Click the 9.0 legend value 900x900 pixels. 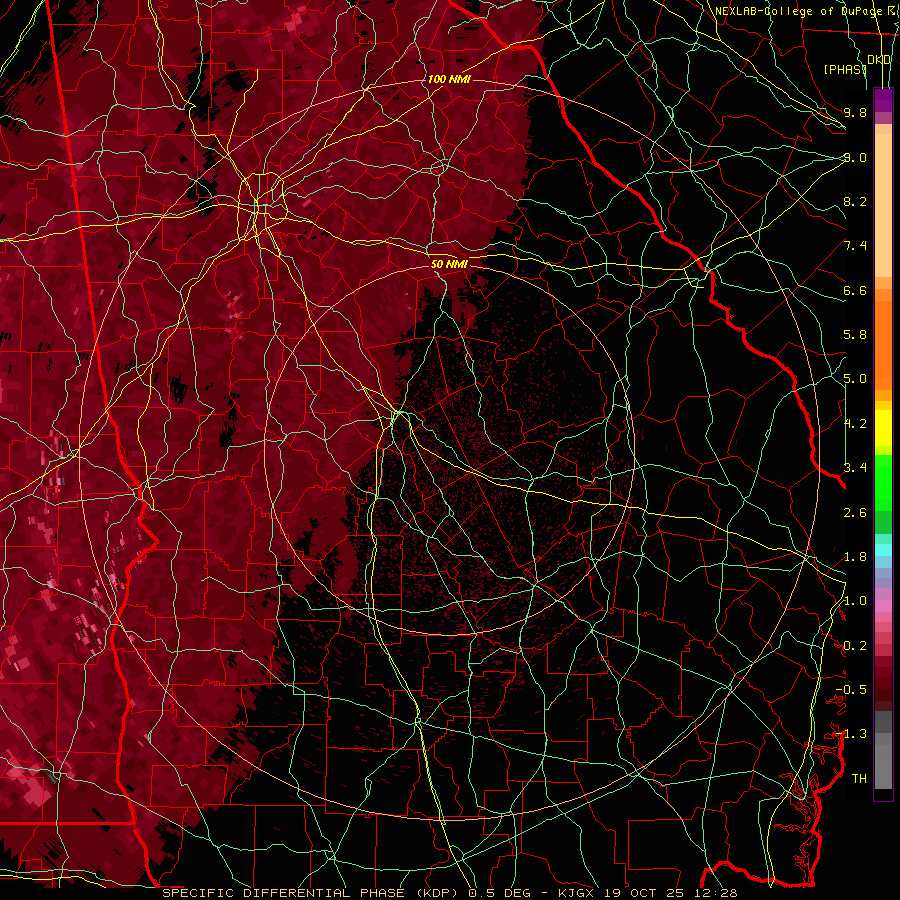click(855, 157)
